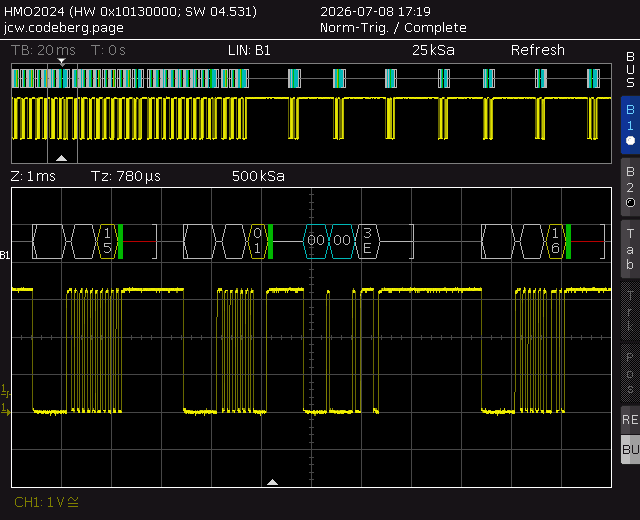This screenshot has height=520, width=640.
Task: Click the CH1 ground level marker
Action: click(5, 410)
